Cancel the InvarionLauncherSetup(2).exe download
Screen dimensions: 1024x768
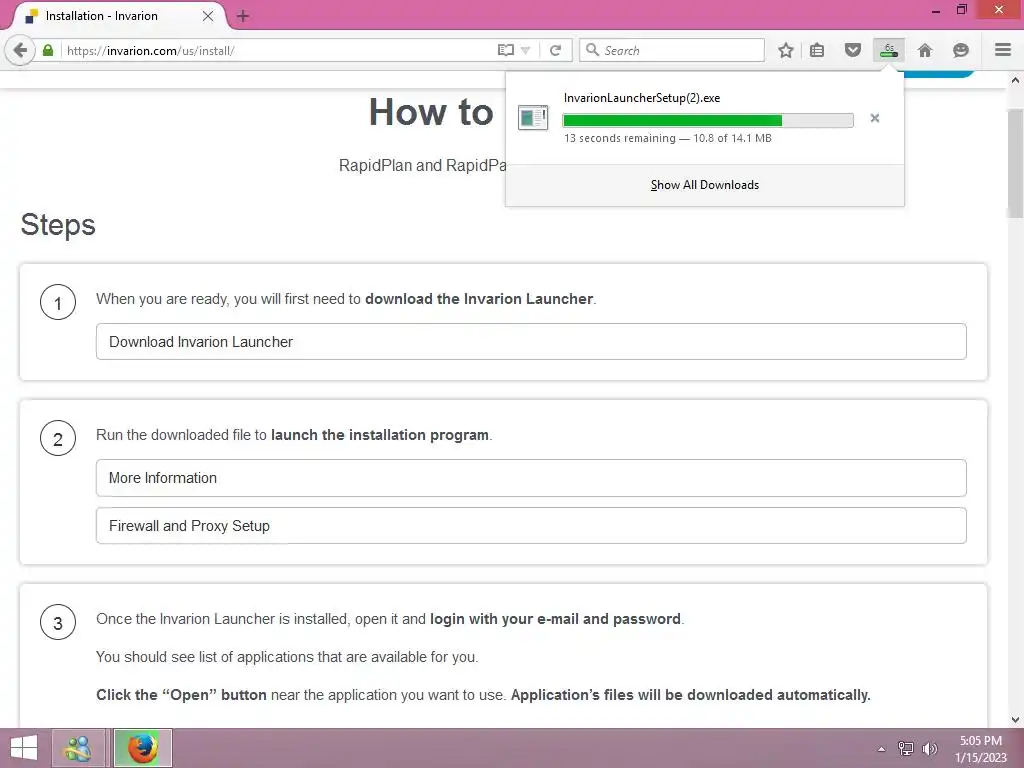[x=874, y=118]
